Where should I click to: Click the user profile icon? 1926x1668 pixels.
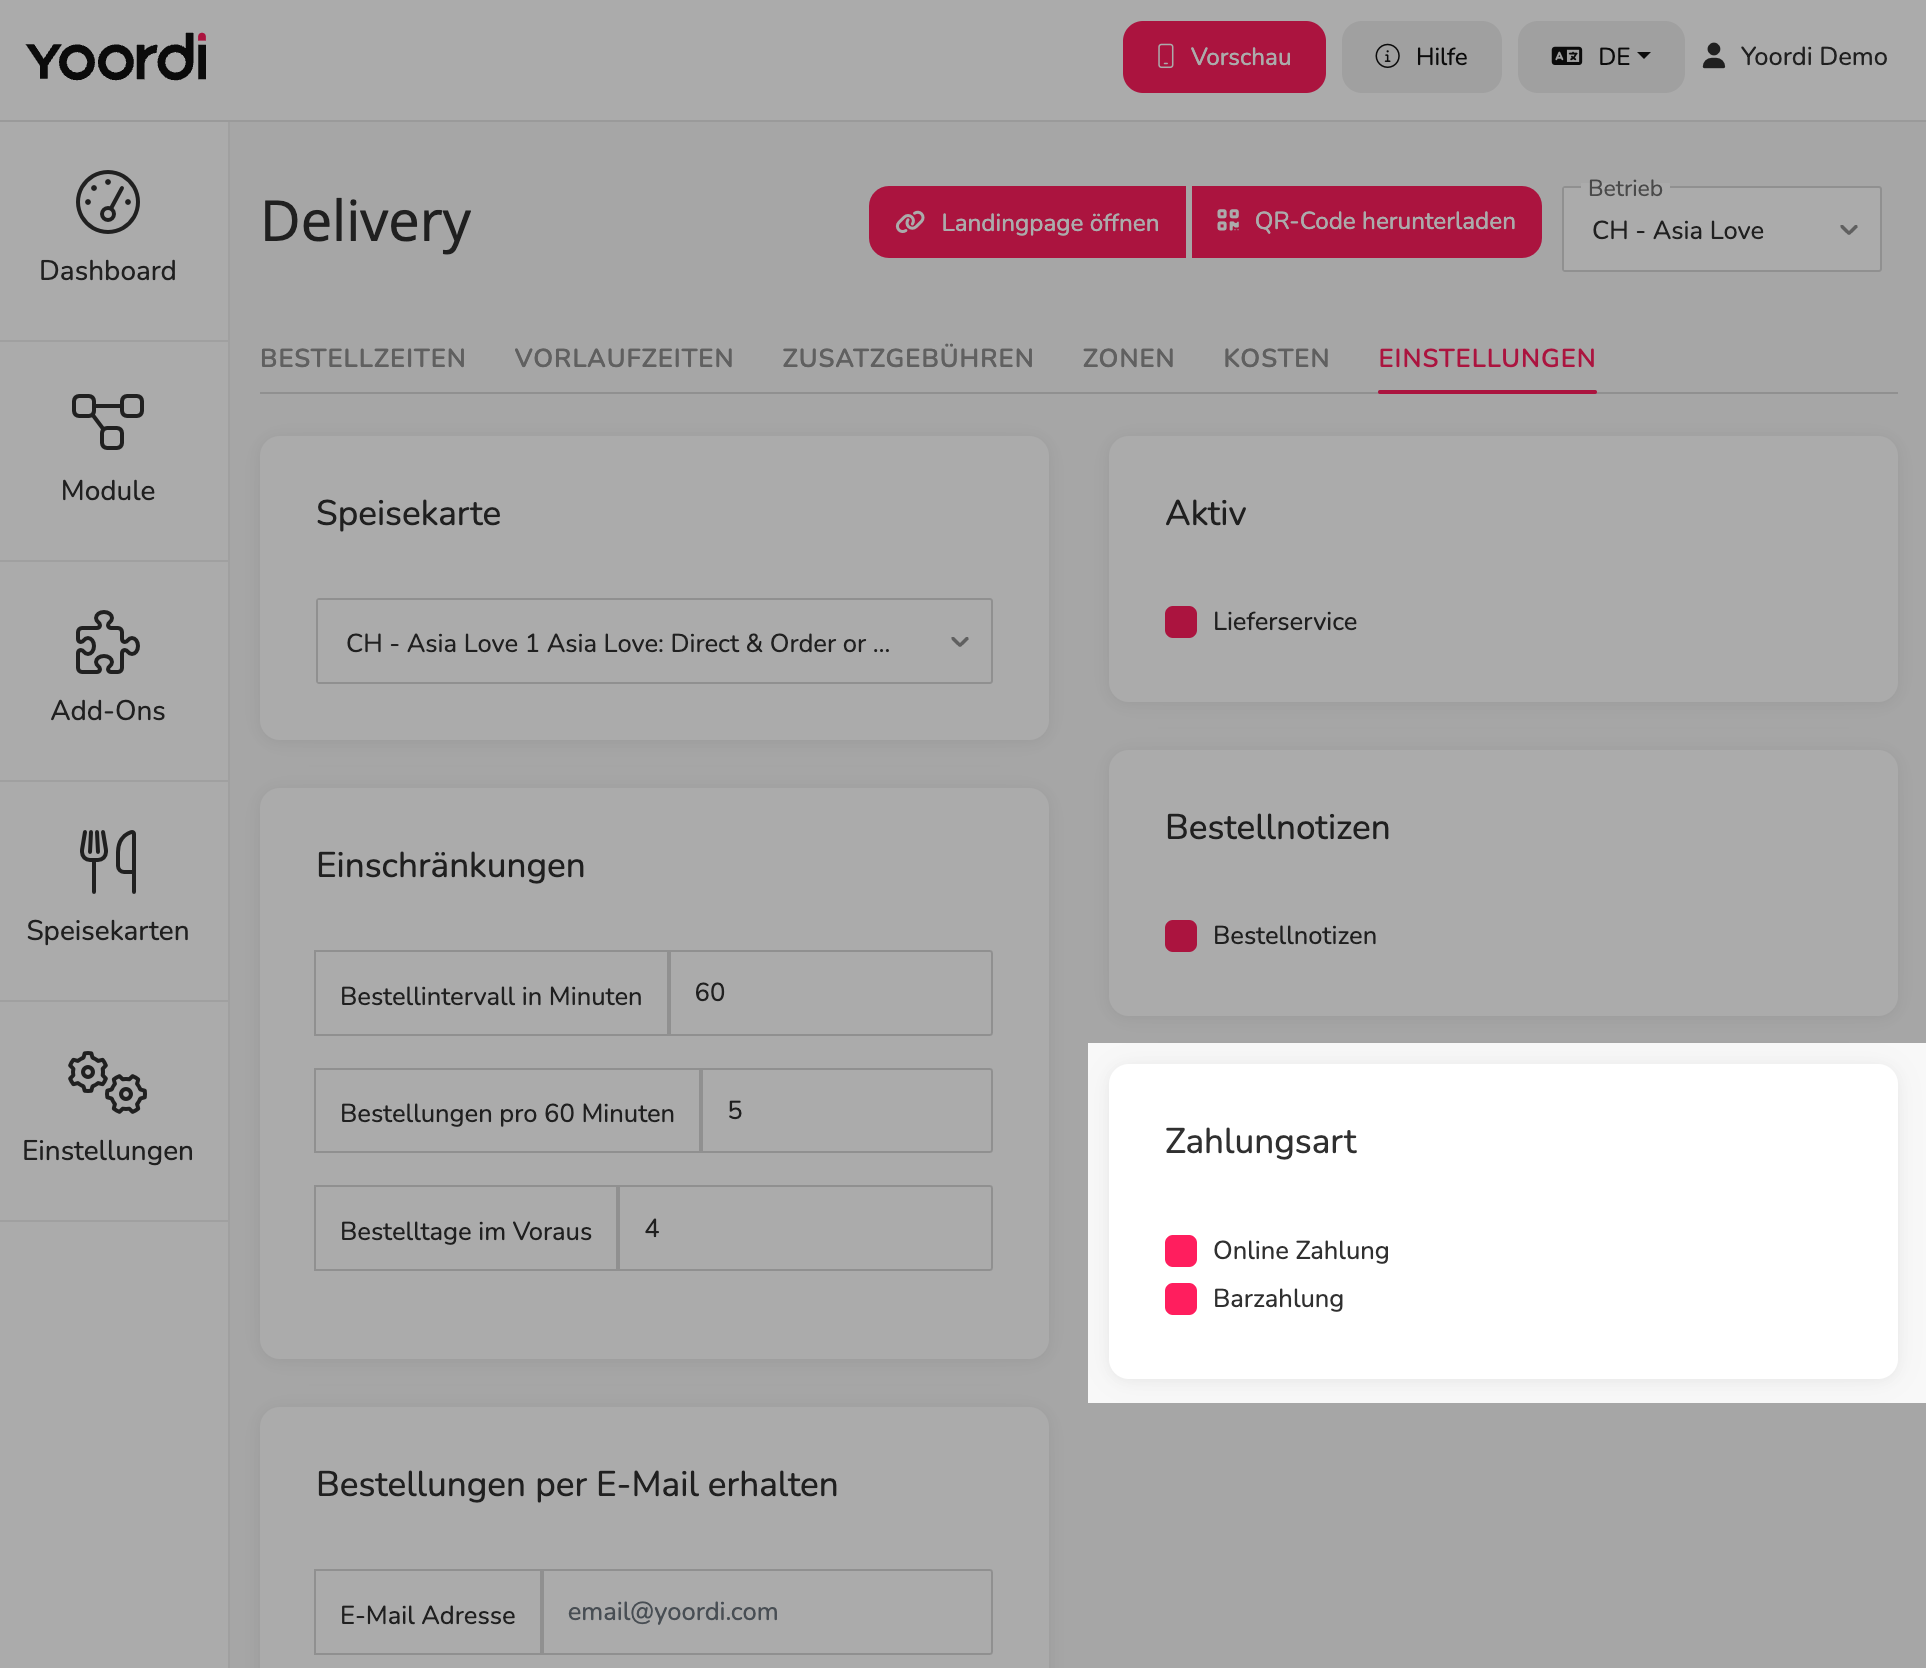point(1714,56)
